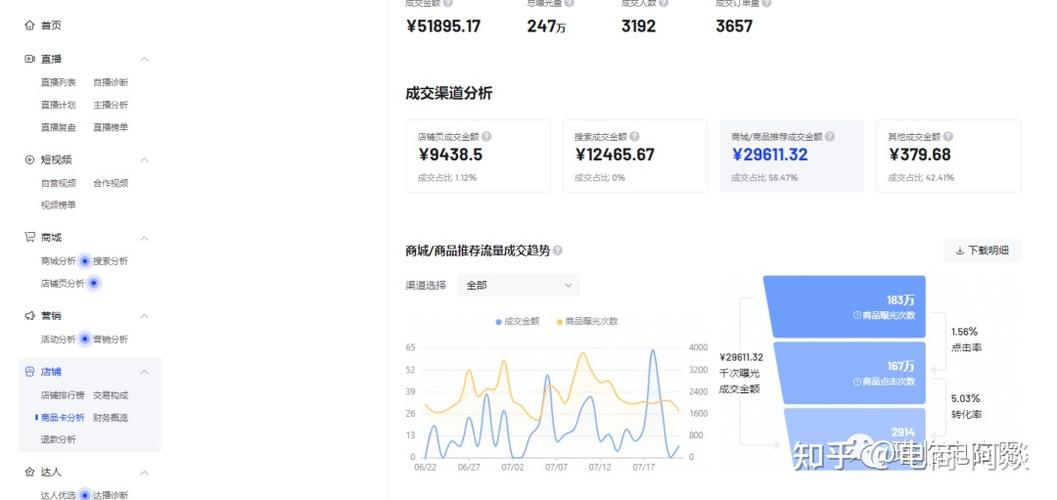This screenshot has height=500, width=1057.
Task: Click help icon beside 商城/商品推荐成交金额
Action: point(830,136)
